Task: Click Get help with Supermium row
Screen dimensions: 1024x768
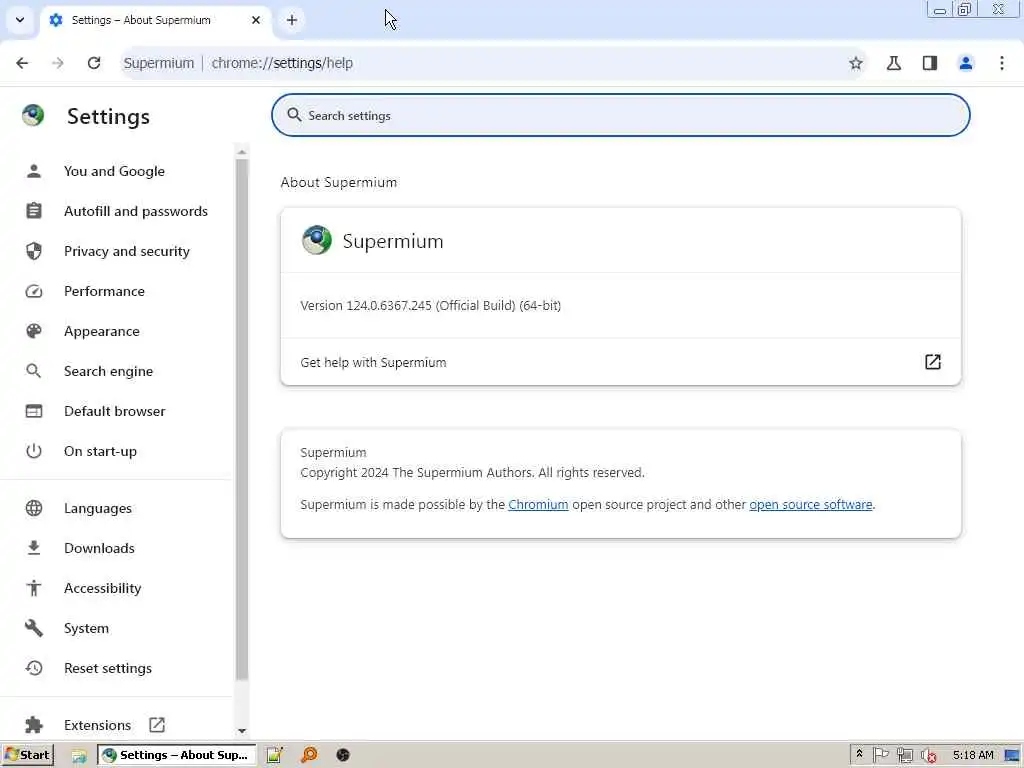Action: pos(620,362)
